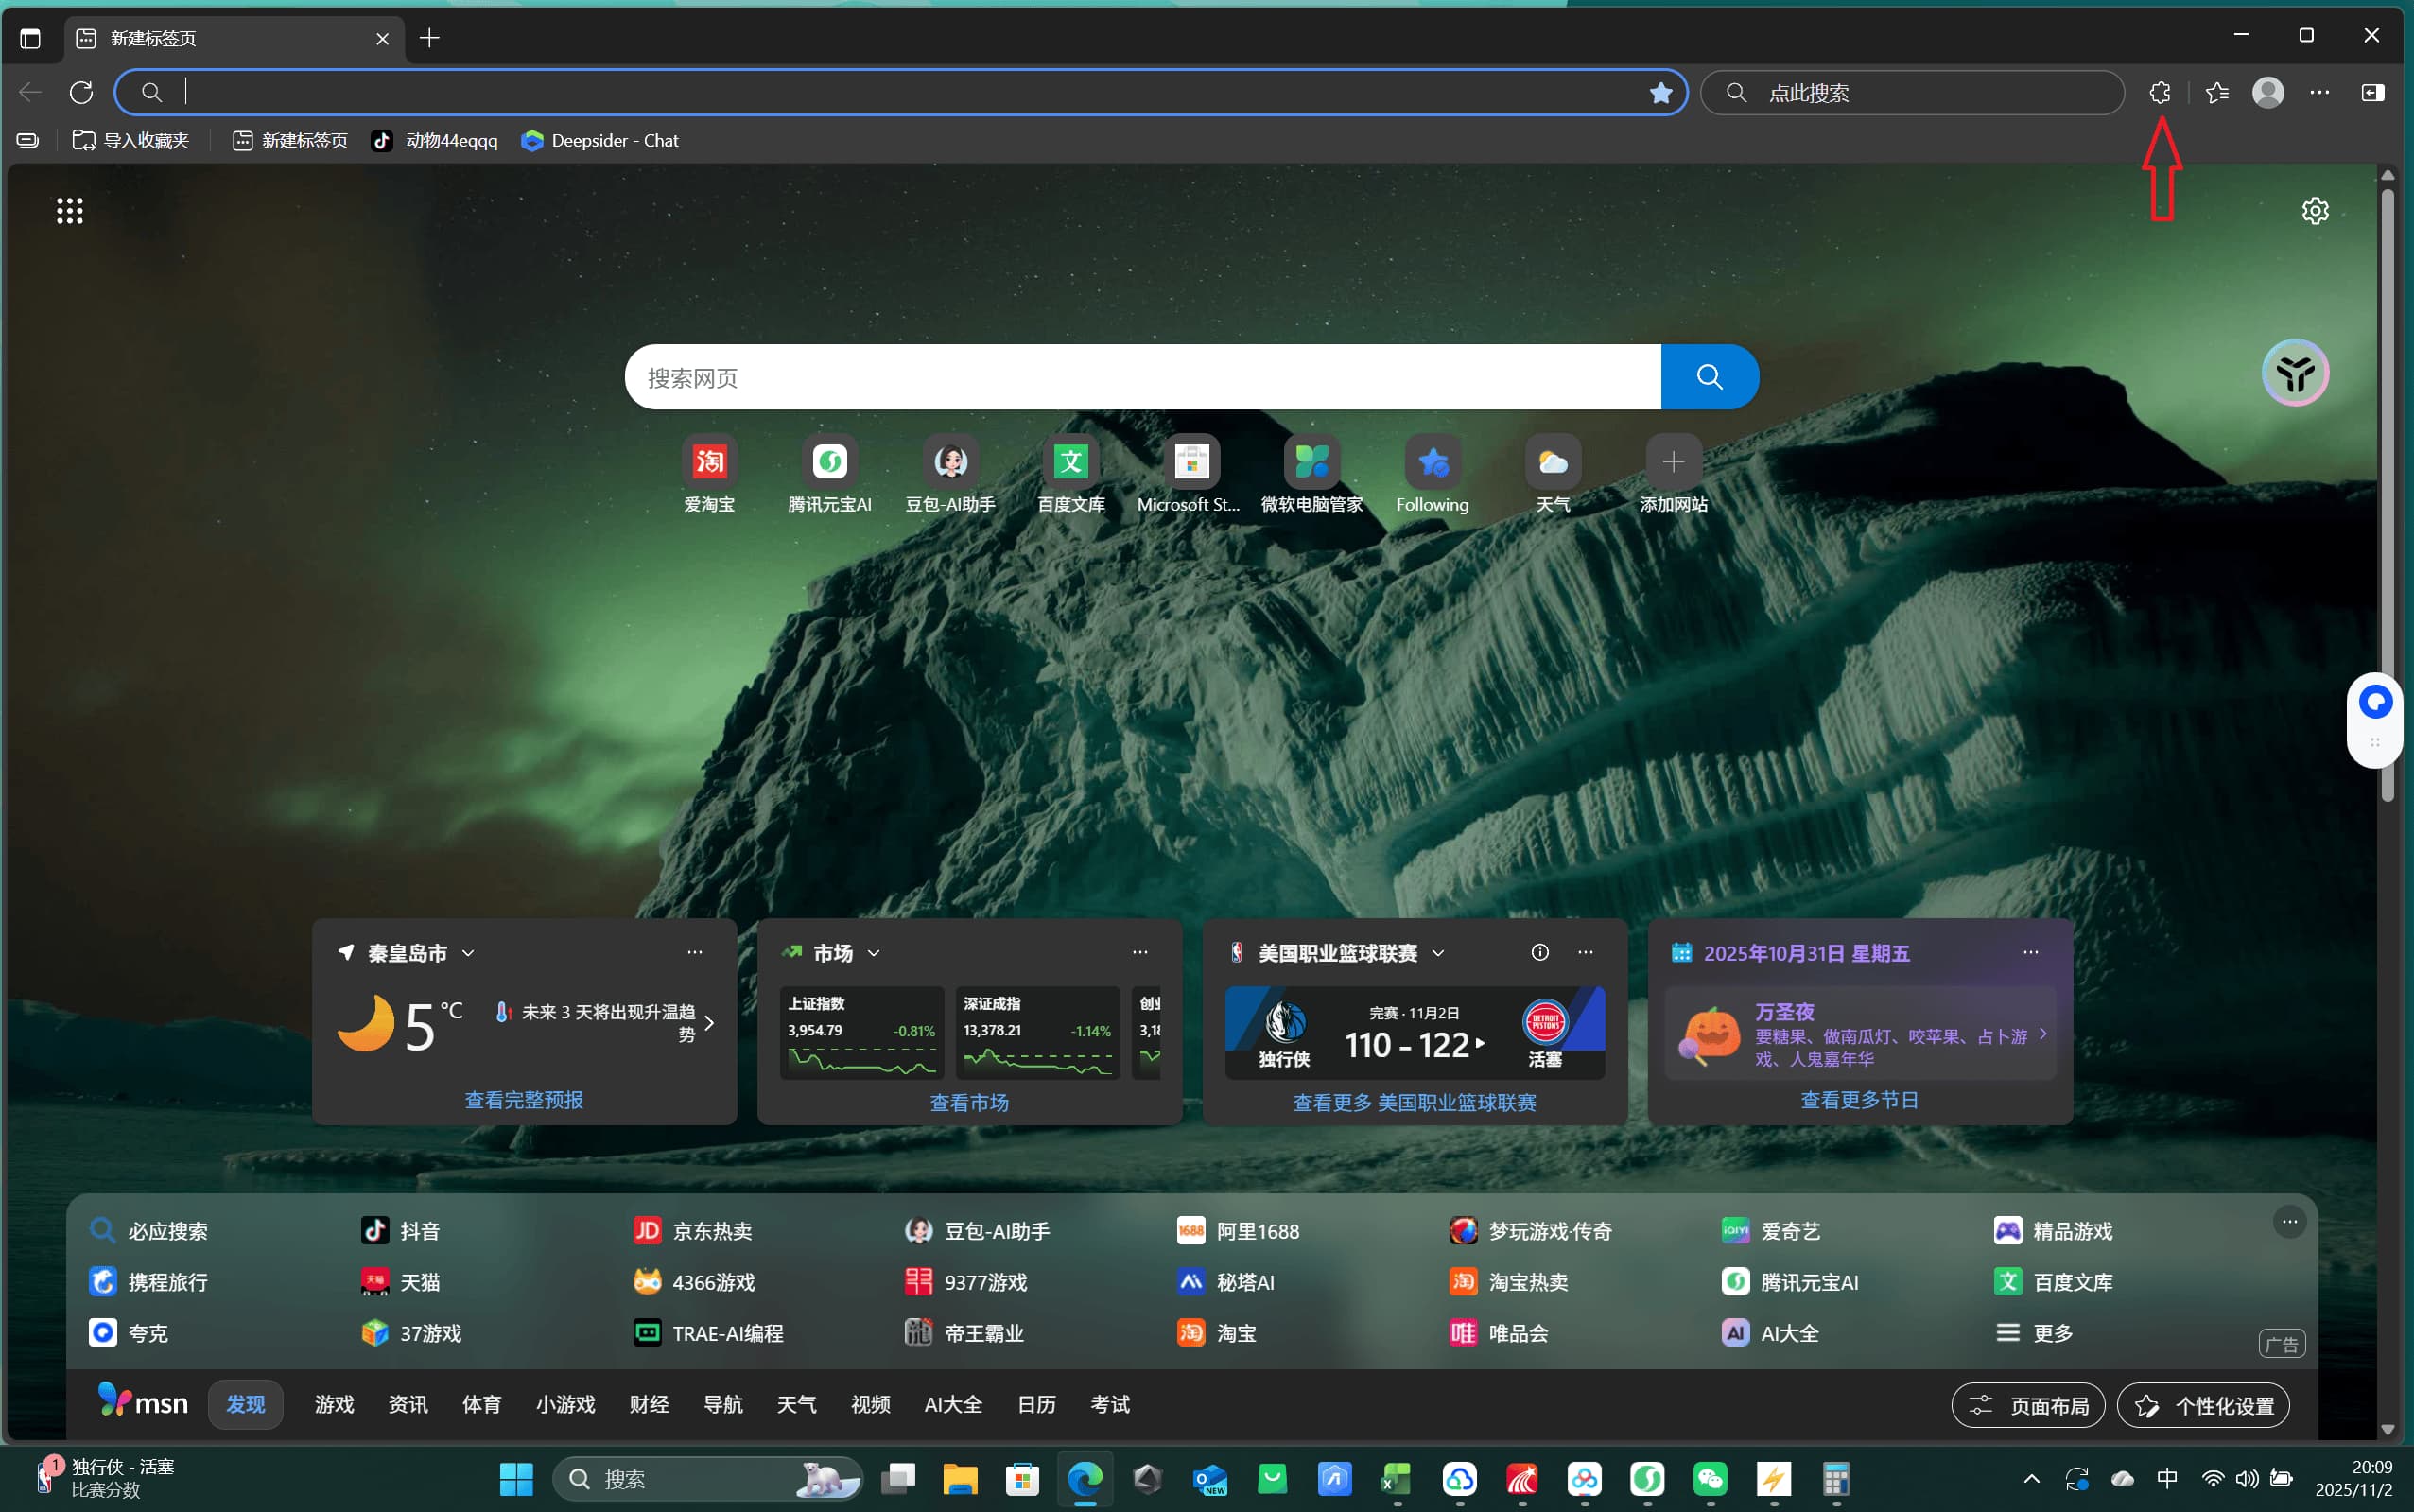Open the browser Extensions puzzle icon
Screen dimensions: 2414x1512
2159,93
